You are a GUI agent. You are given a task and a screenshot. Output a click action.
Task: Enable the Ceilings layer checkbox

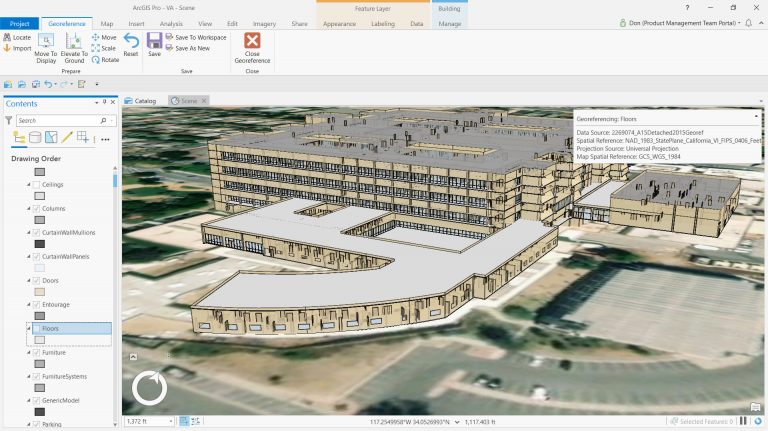tap(36, 185)
